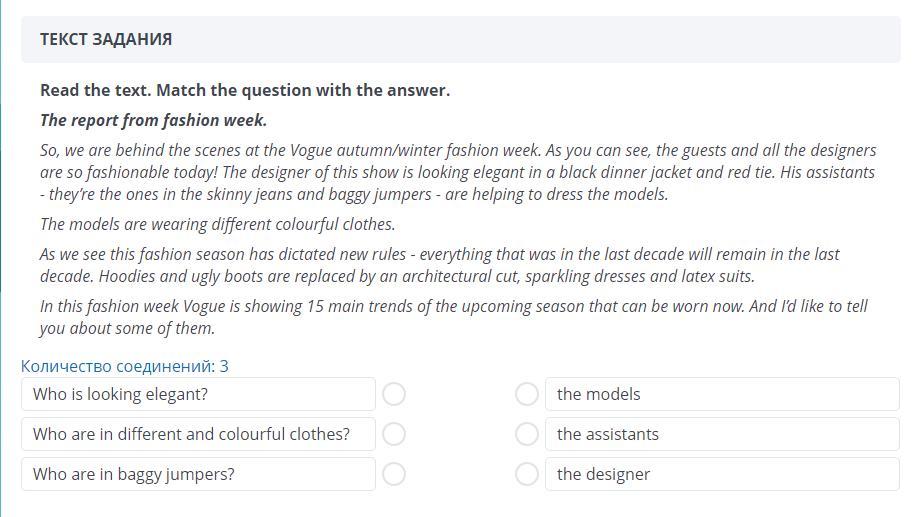Click the "Read the text. Match the question" instruction
Screen dimensions: 915x517
click(245, 90)
